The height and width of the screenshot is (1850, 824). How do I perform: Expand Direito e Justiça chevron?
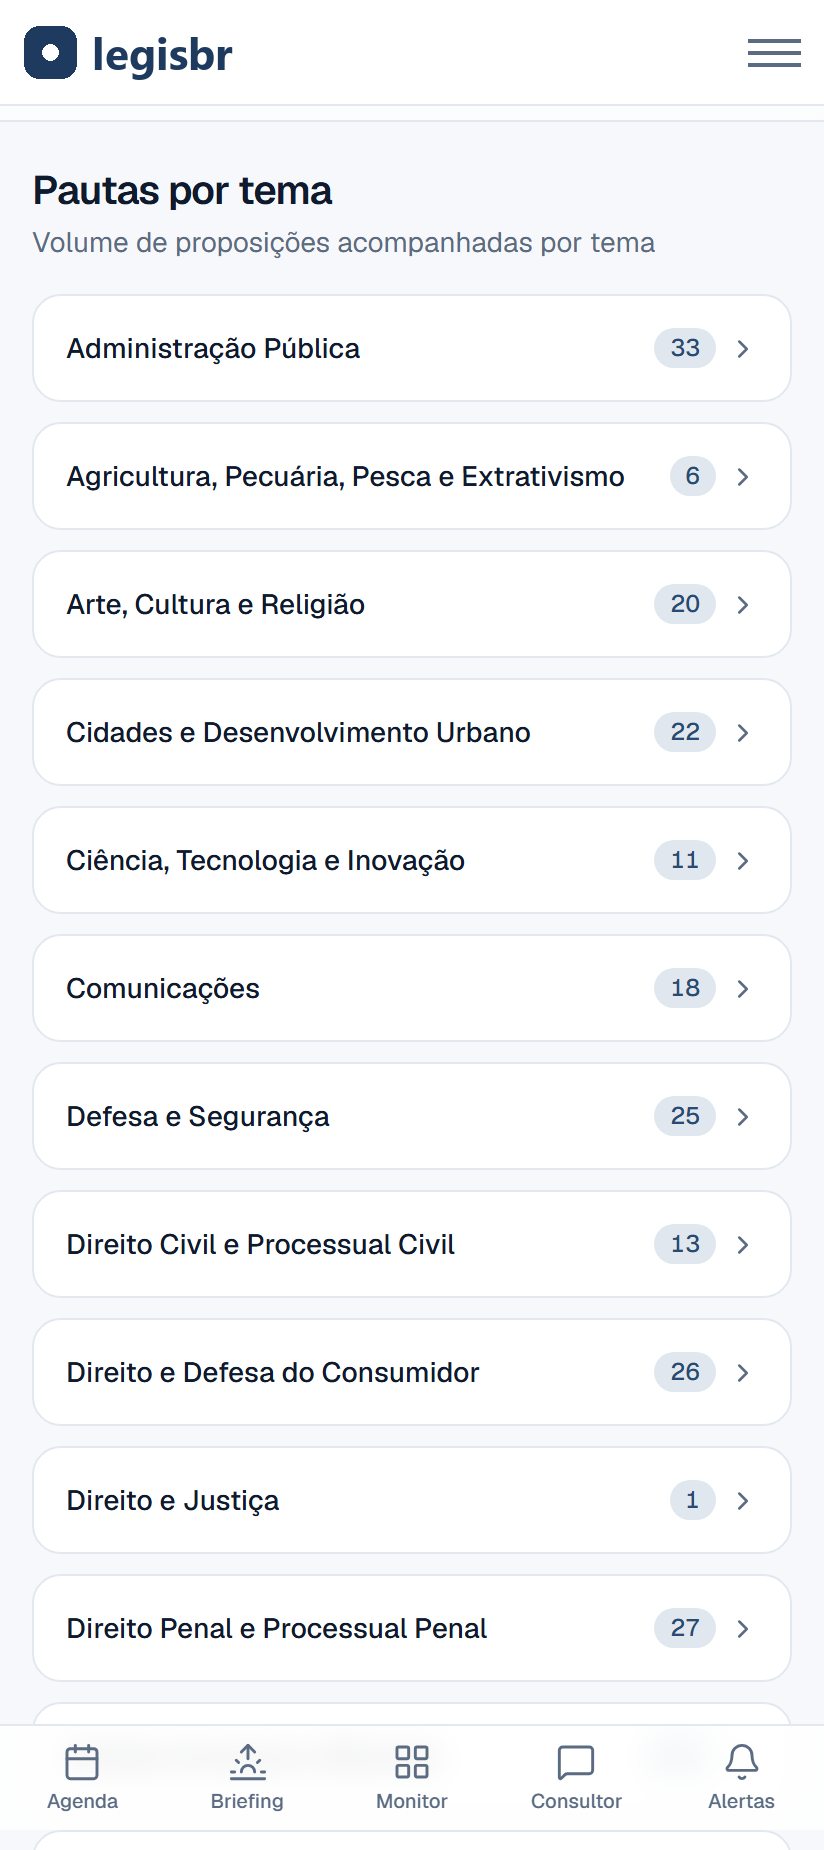[743, 1501]
